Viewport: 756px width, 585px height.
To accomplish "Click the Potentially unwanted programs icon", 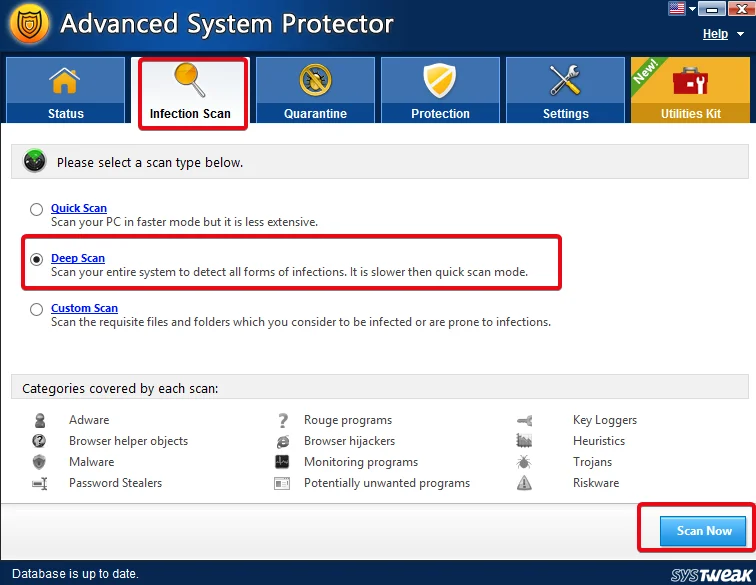I will pyautogui.click(x=282, y=483).
